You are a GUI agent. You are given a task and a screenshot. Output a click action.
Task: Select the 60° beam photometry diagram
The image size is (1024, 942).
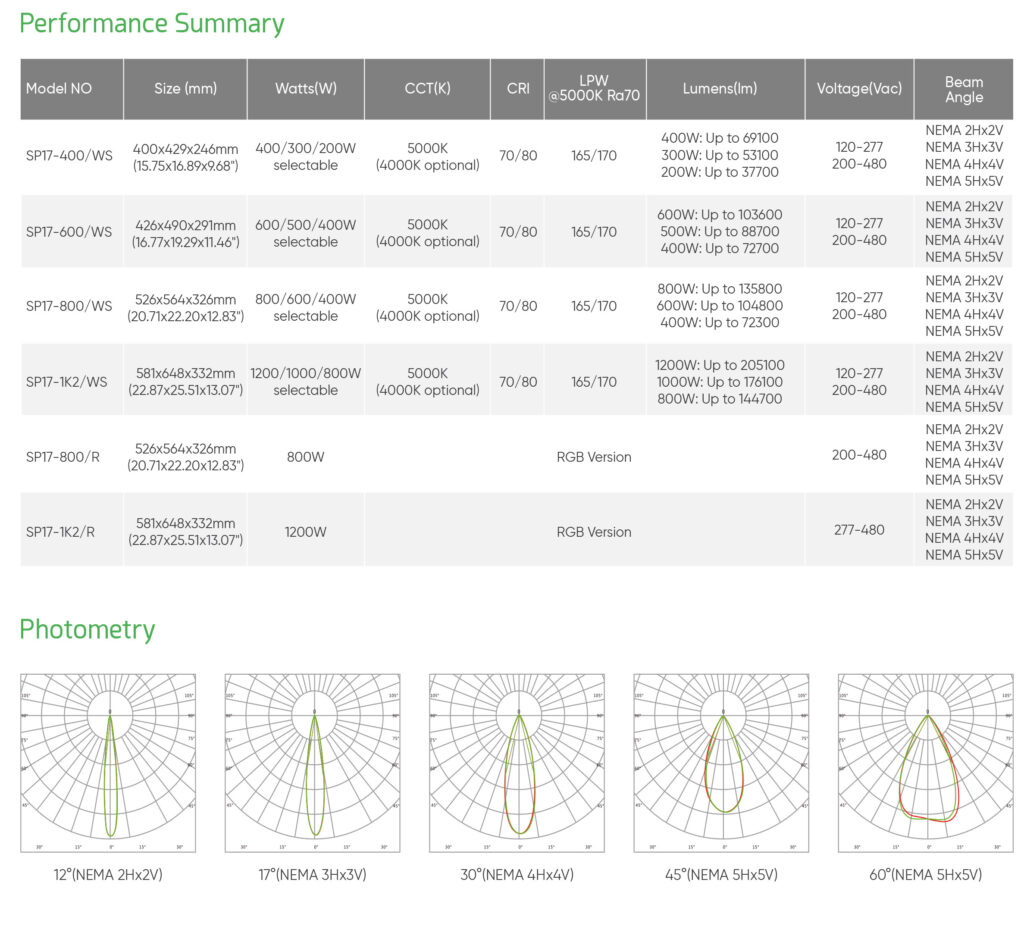click(926, 762)
